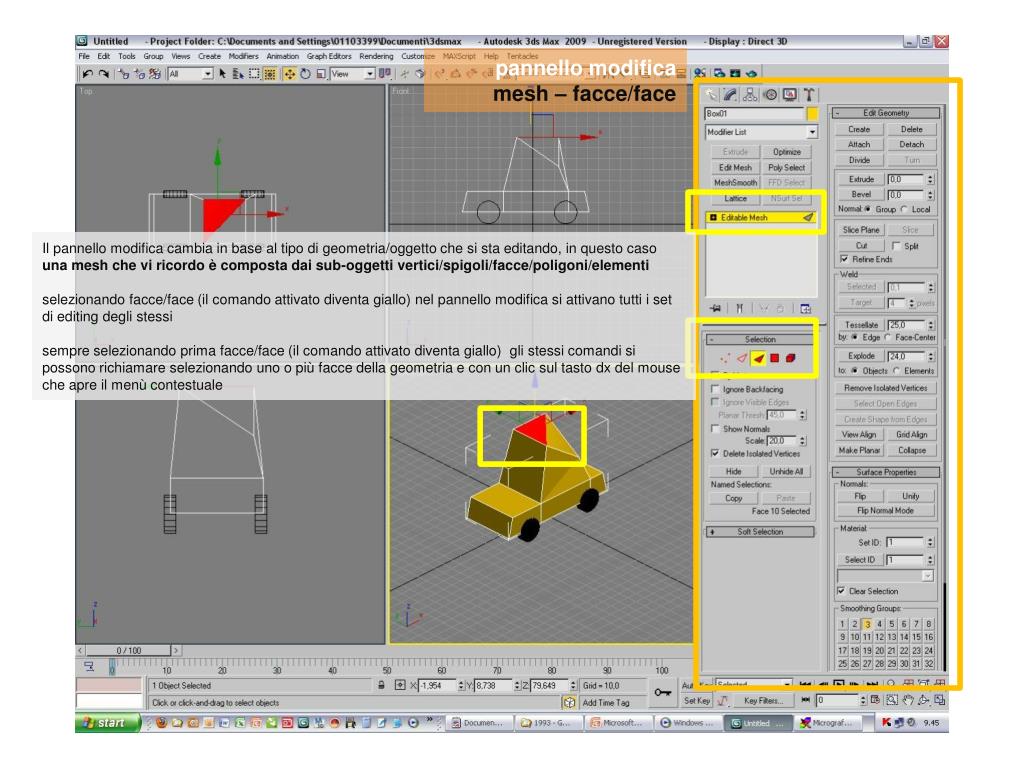1024x768 pixels.
Task: Open the Graph Editors menu
Action: click(328, 56)
